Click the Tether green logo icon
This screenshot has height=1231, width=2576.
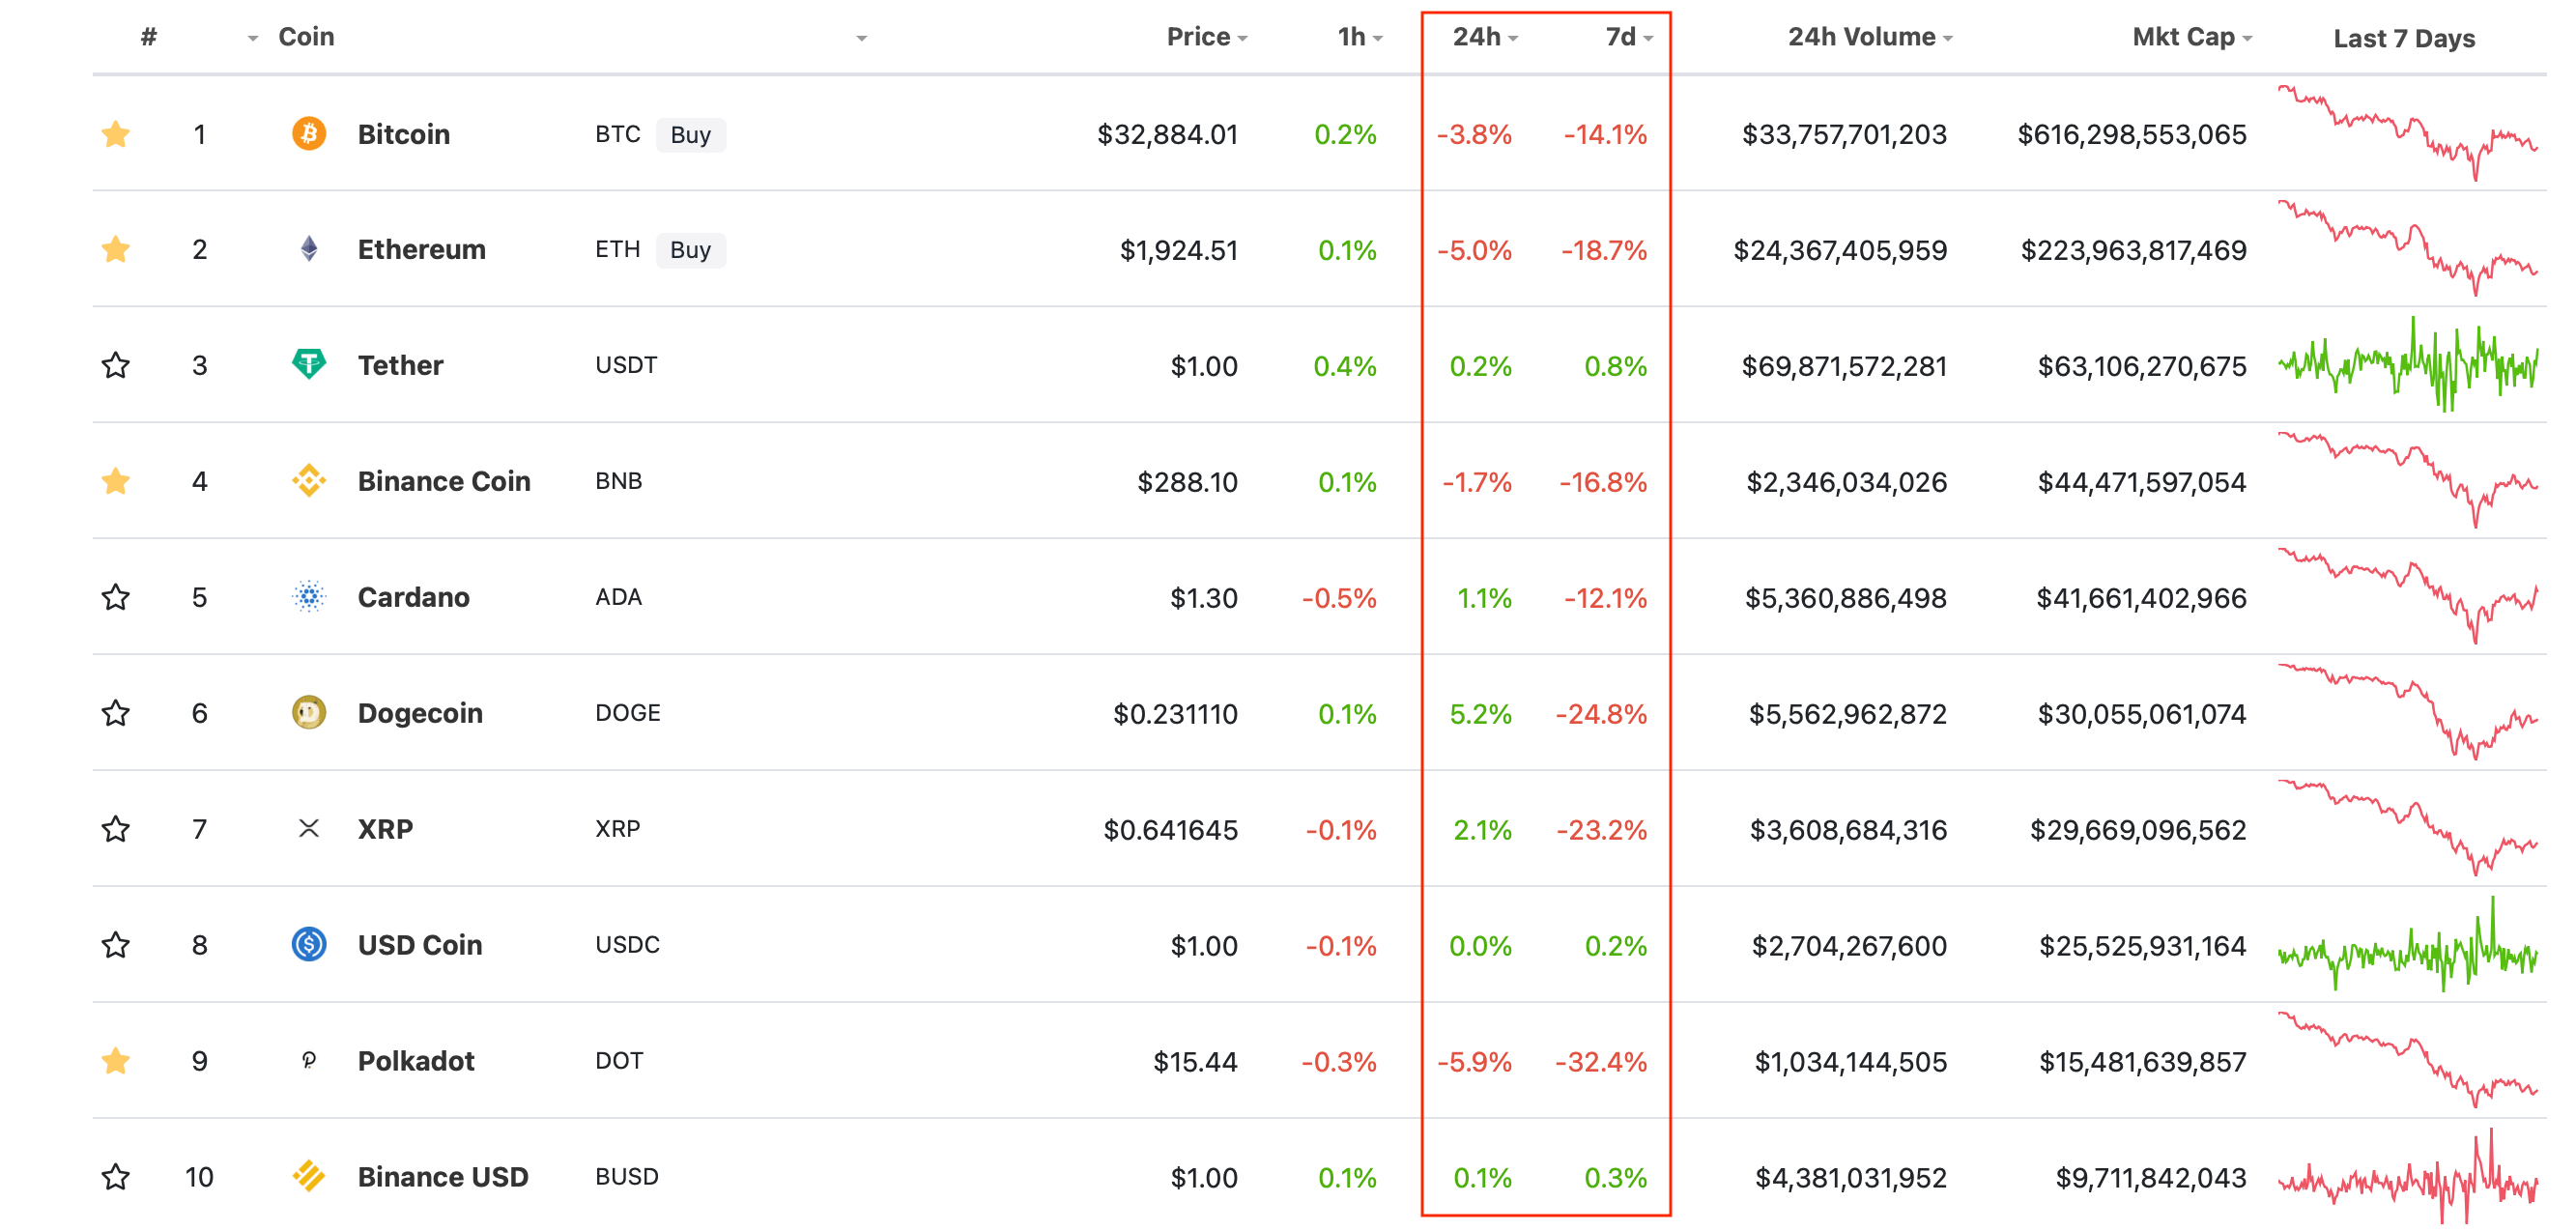click(x=309, y=364)
